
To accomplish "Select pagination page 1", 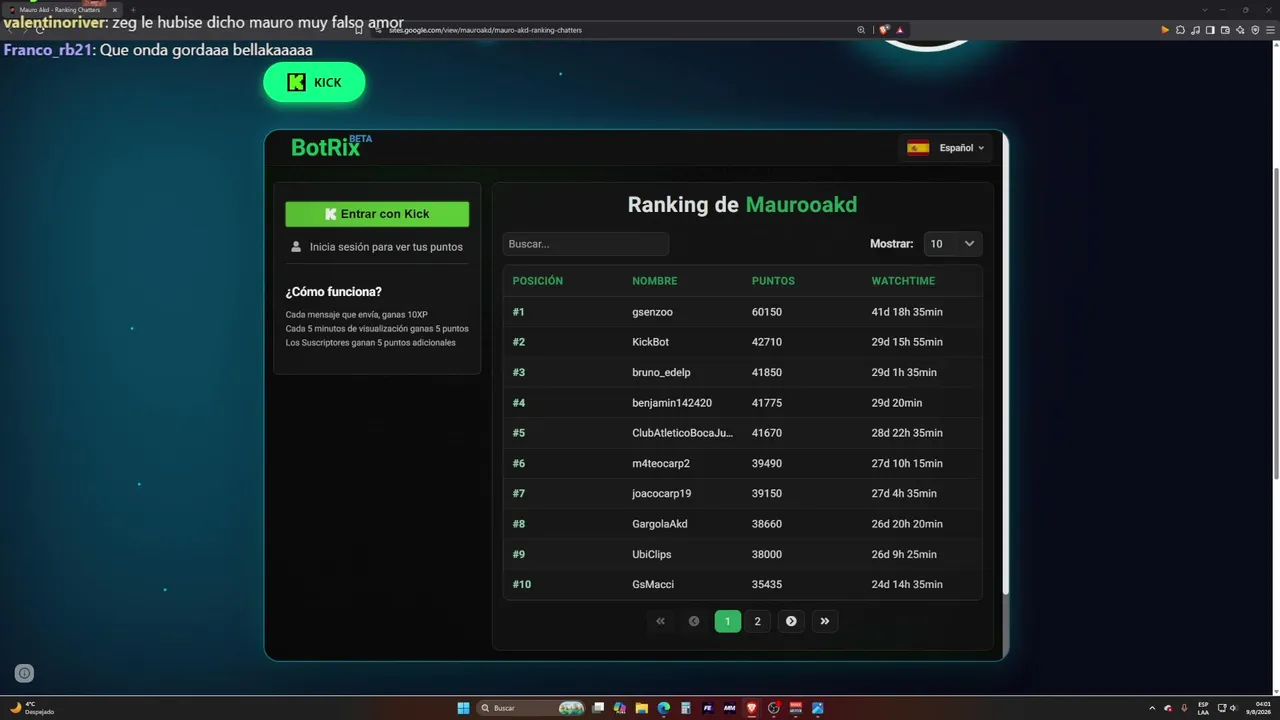I will [727, 621].
